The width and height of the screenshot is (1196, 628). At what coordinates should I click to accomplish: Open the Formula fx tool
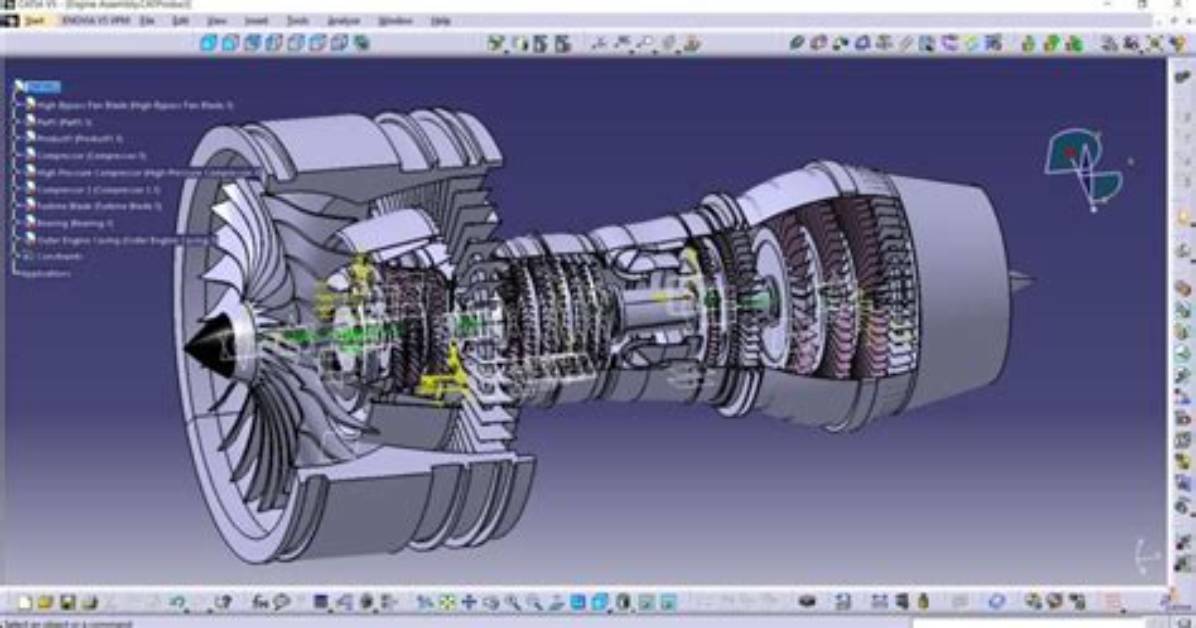point(260,603)
